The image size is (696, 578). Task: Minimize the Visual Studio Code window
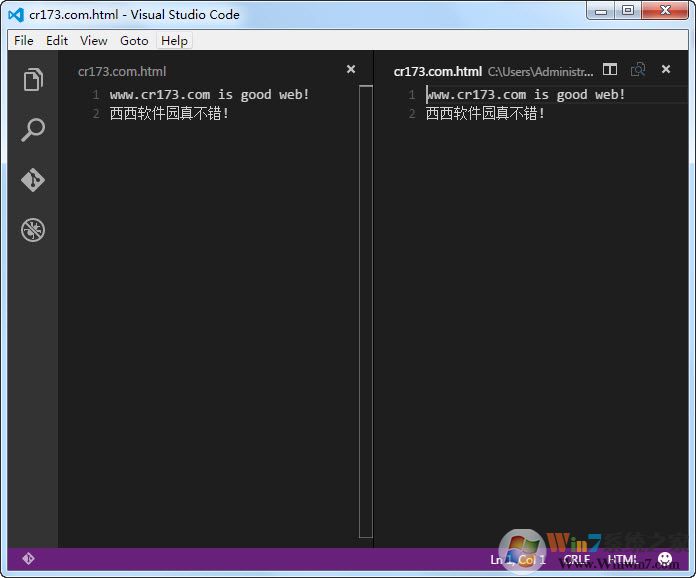[x=601, y=11]
